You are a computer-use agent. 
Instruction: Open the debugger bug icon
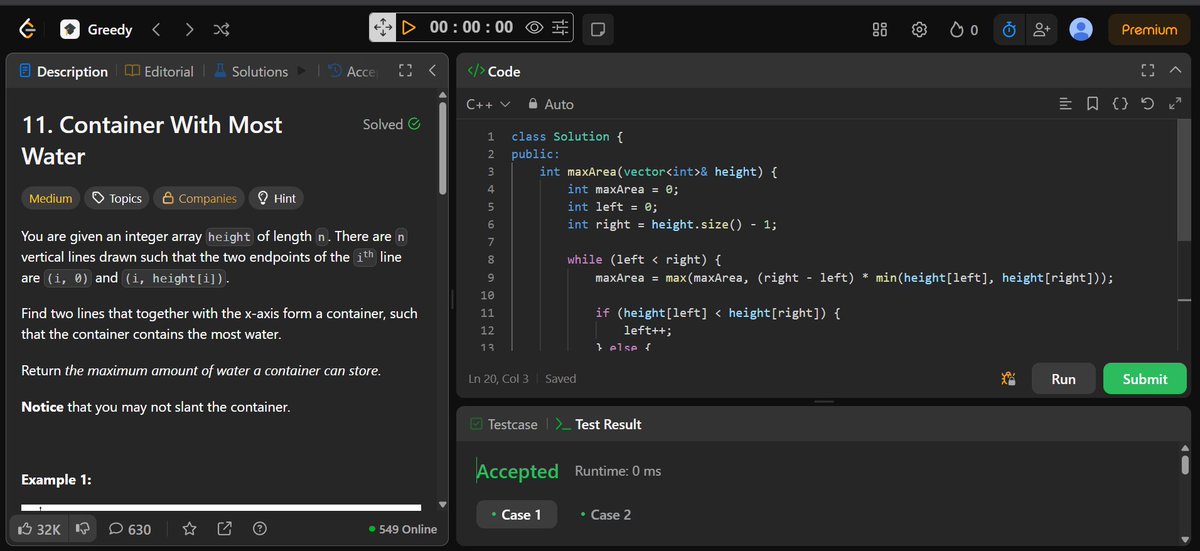click(x=1008, y=379)
